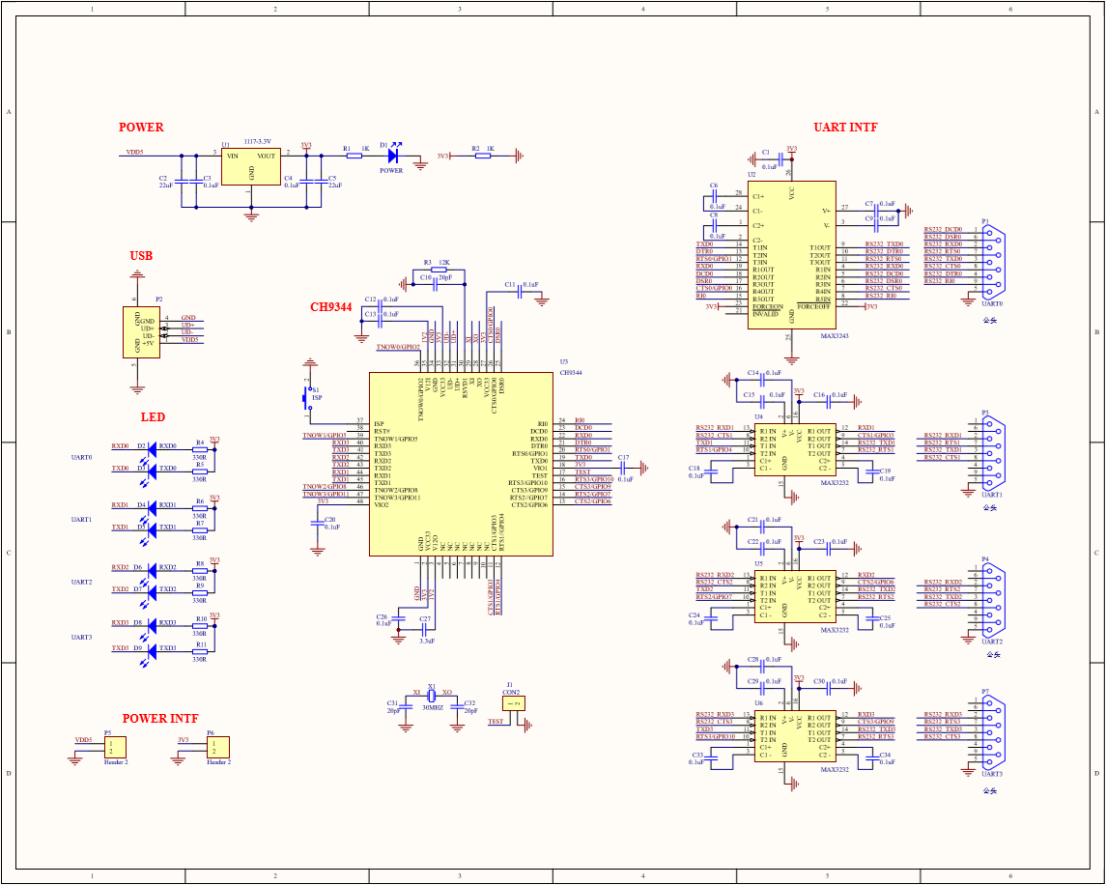Click the red 'POWER' section heading
The height and width of the screenshot is (885, 1107).
[x=141, y=127]
